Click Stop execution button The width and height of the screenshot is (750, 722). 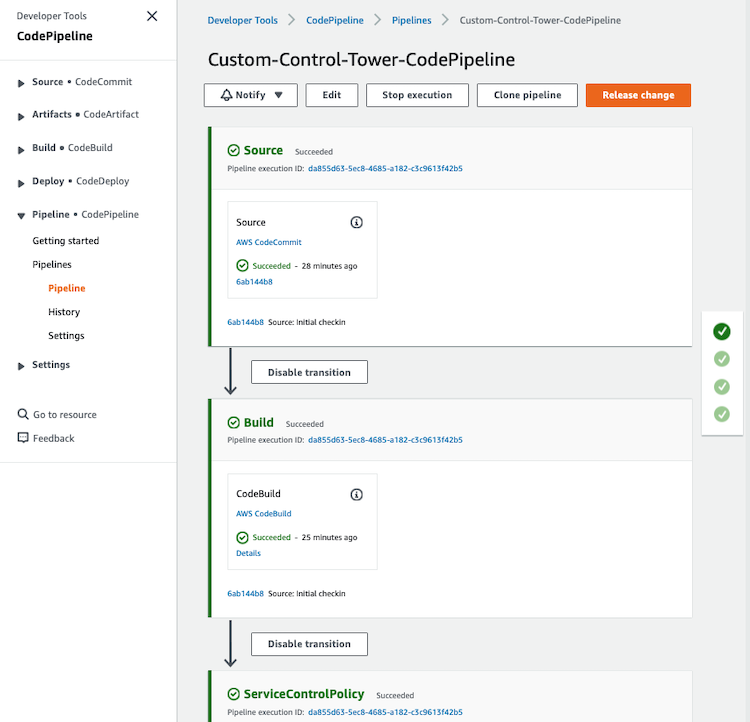[417, 95]
